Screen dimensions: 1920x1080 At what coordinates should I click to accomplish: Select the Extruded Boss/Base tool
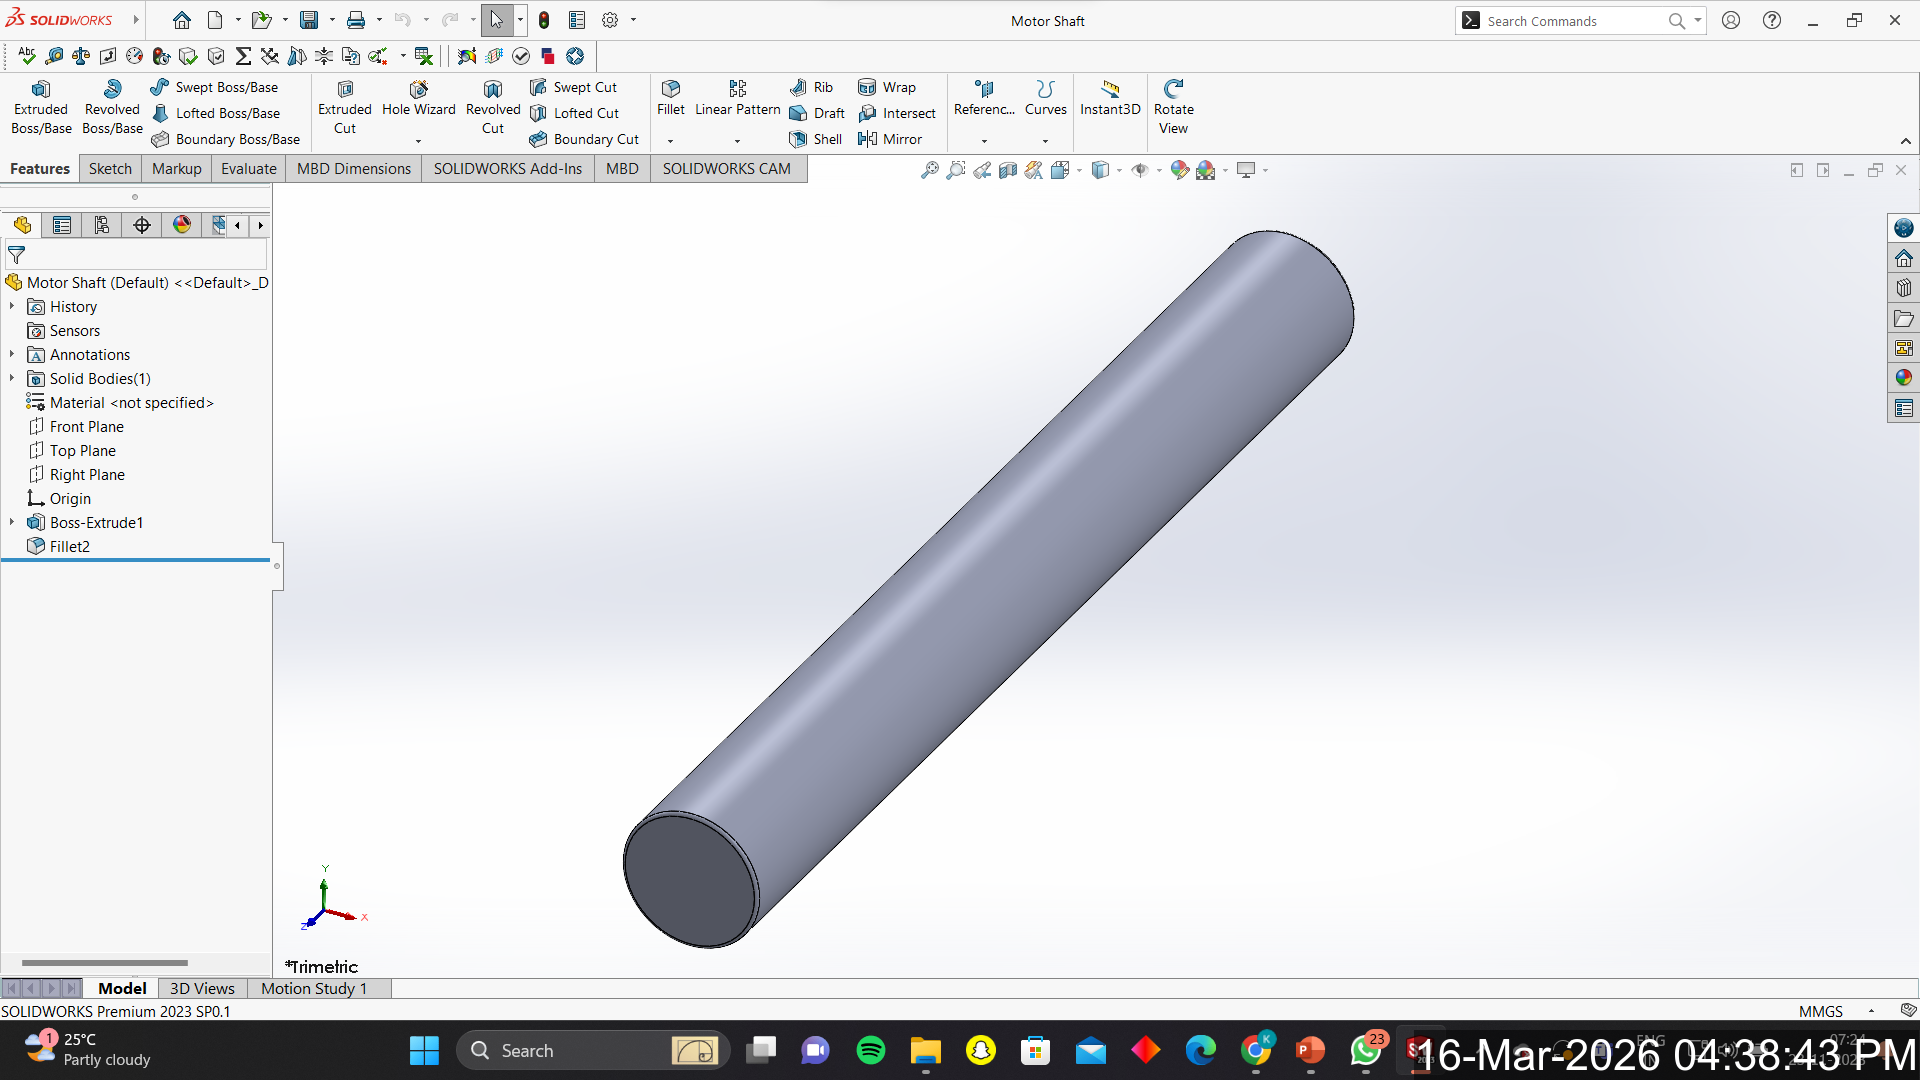[41, 107]
